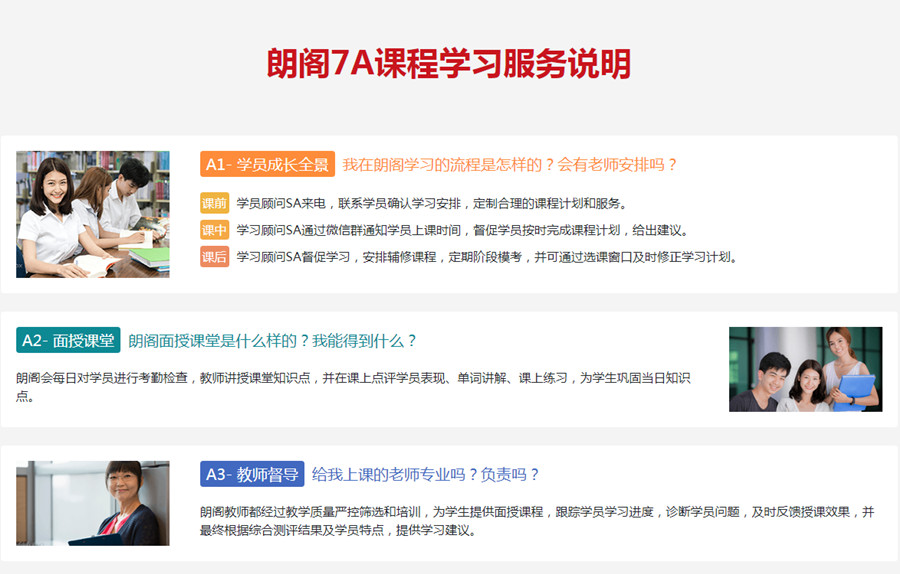Click the orange 课前 badge
Viewport: 900px width, 574px height.
(x=215, y=203)
